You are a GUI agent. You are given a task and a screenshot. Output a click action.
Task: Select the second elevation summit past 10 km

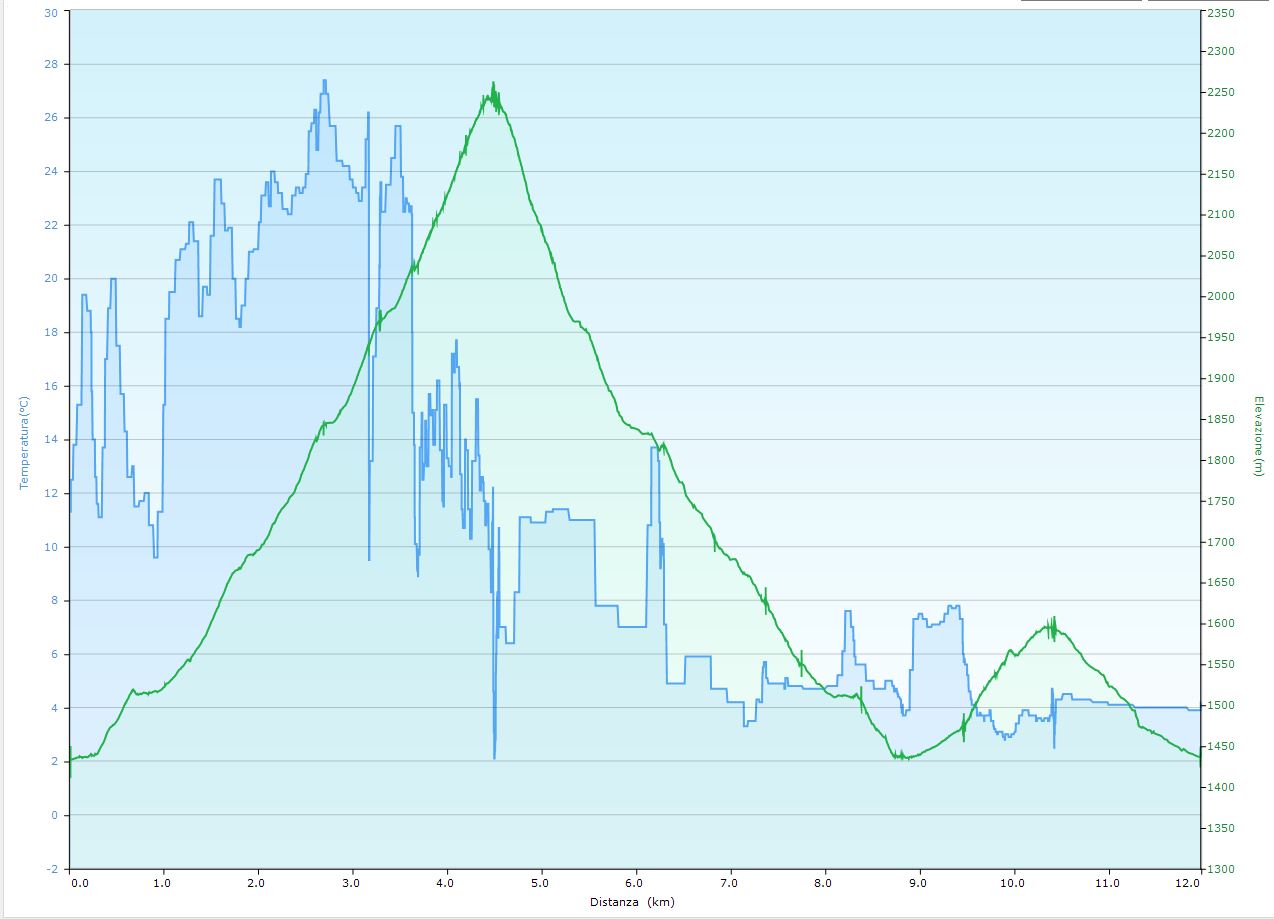(x=1051, y=624)
